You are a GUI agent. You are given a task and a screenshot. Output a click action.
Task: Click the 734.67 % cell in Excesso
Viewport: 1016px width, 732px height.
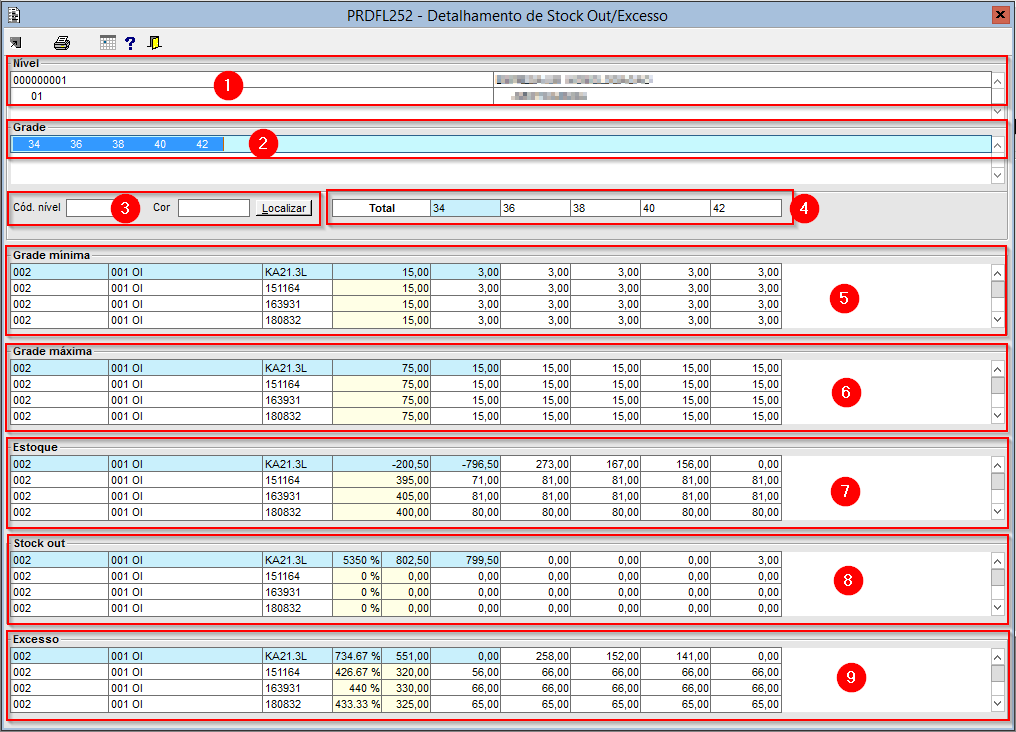coord(357,656)
